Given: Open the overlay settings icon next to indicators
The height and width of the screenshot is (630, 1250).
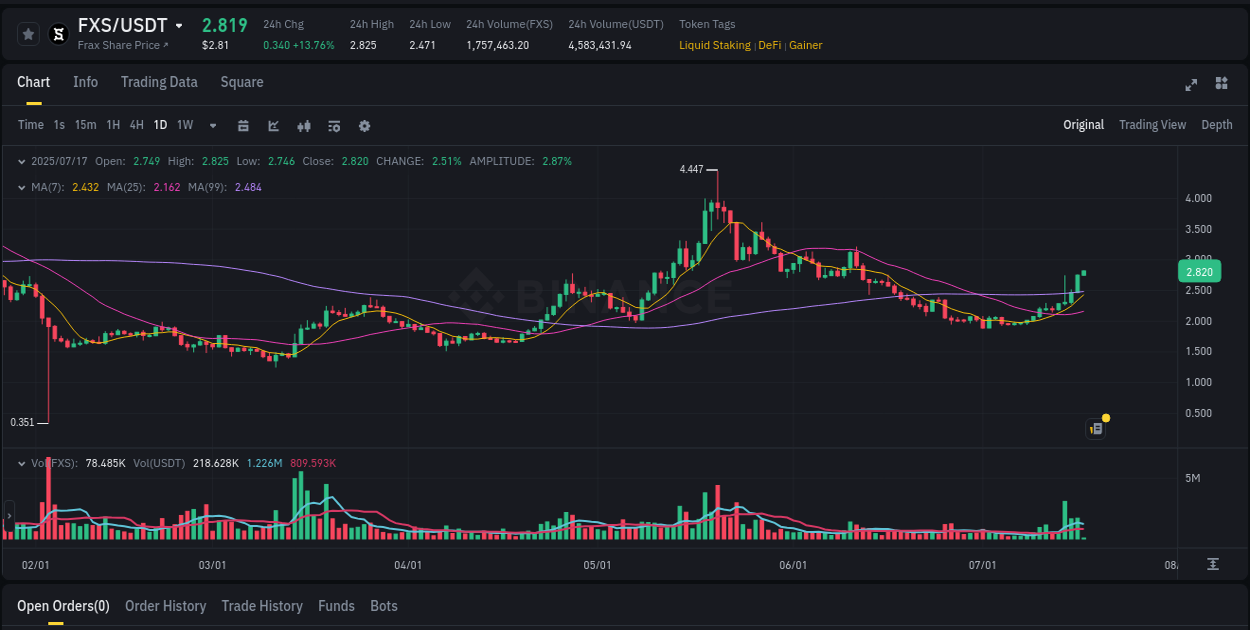Looking at the screenshot, I should point(333,126).
